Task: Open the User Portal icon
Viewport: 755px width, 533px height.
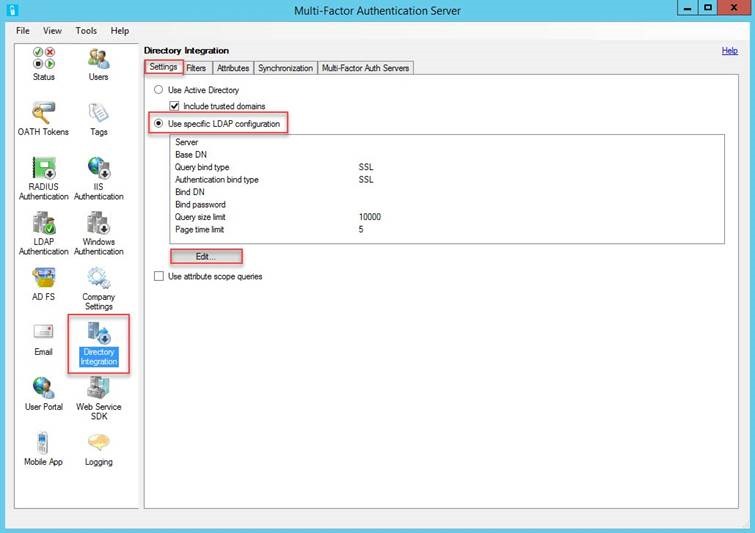Action: (43, 388)
